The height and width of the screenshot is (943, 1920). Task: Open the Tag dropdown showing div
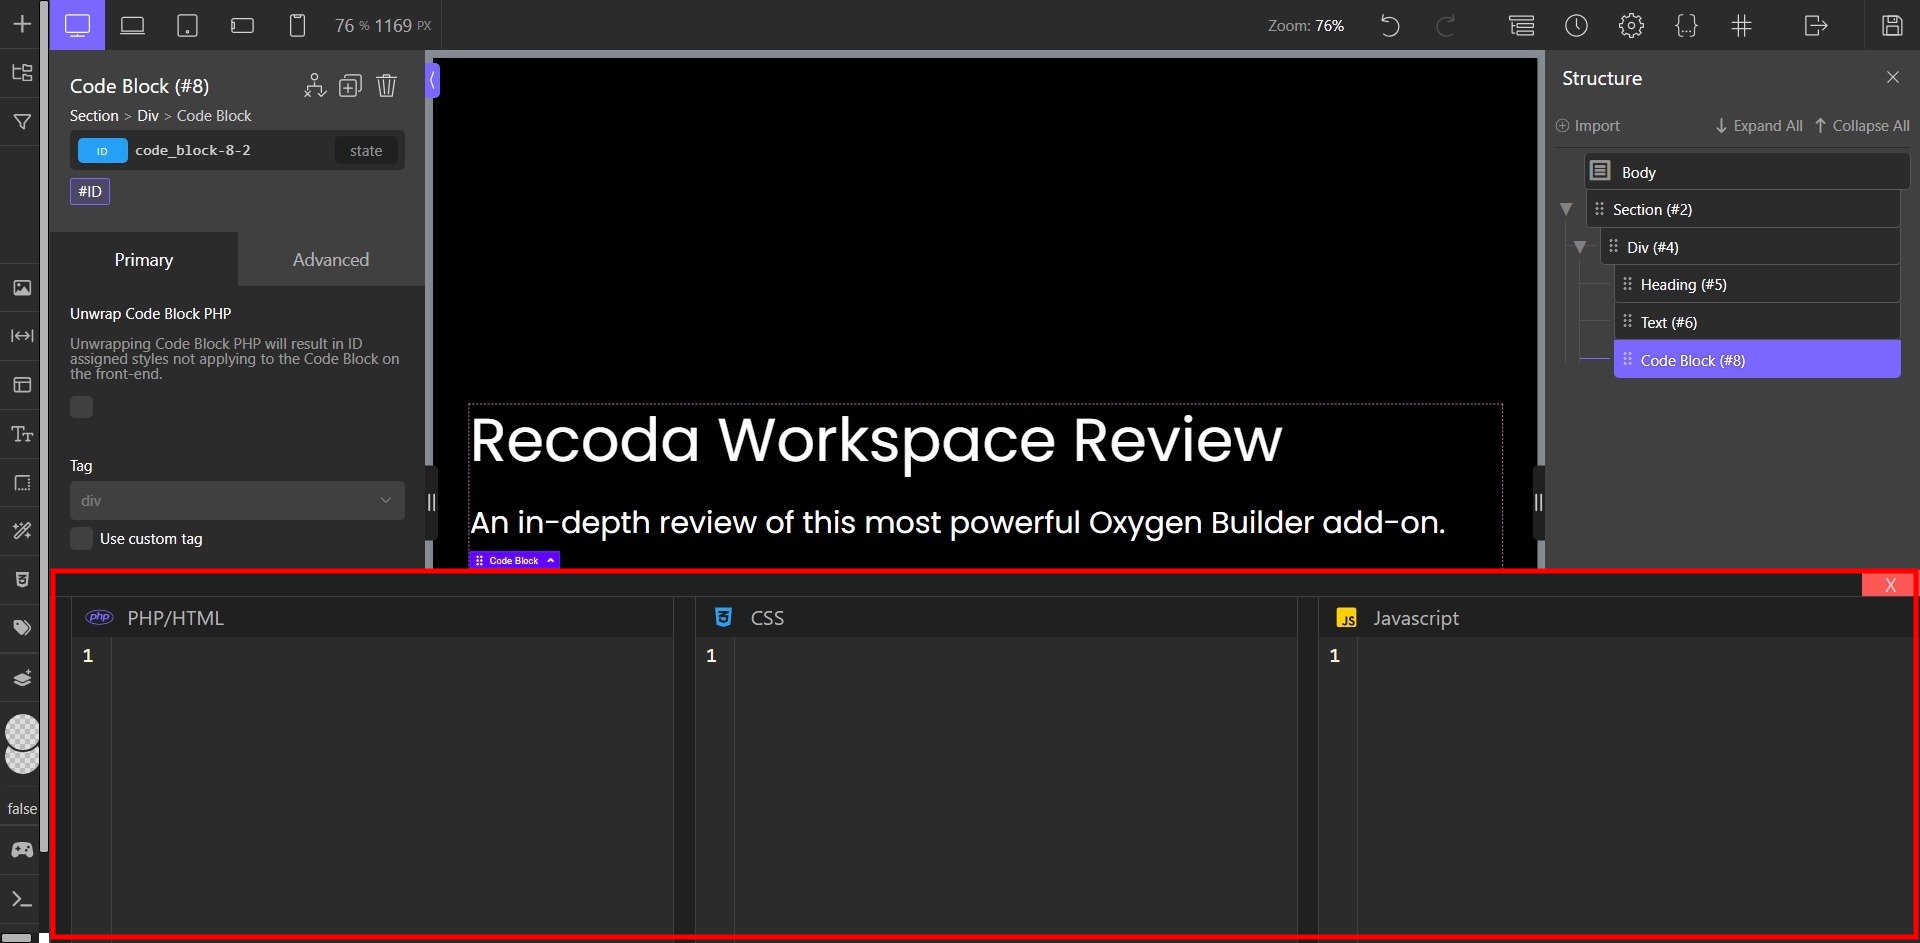pyautogui.click(x=236, y=500)
